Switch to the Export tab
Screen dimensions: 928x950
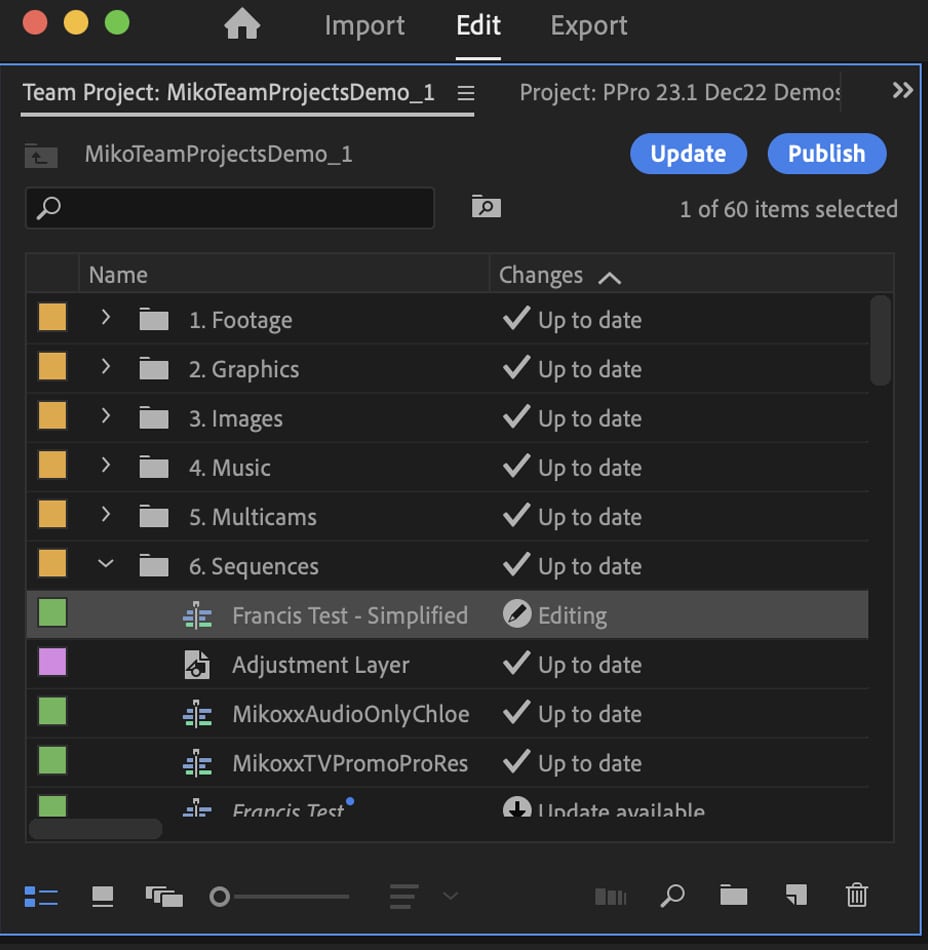pos(589,26)
